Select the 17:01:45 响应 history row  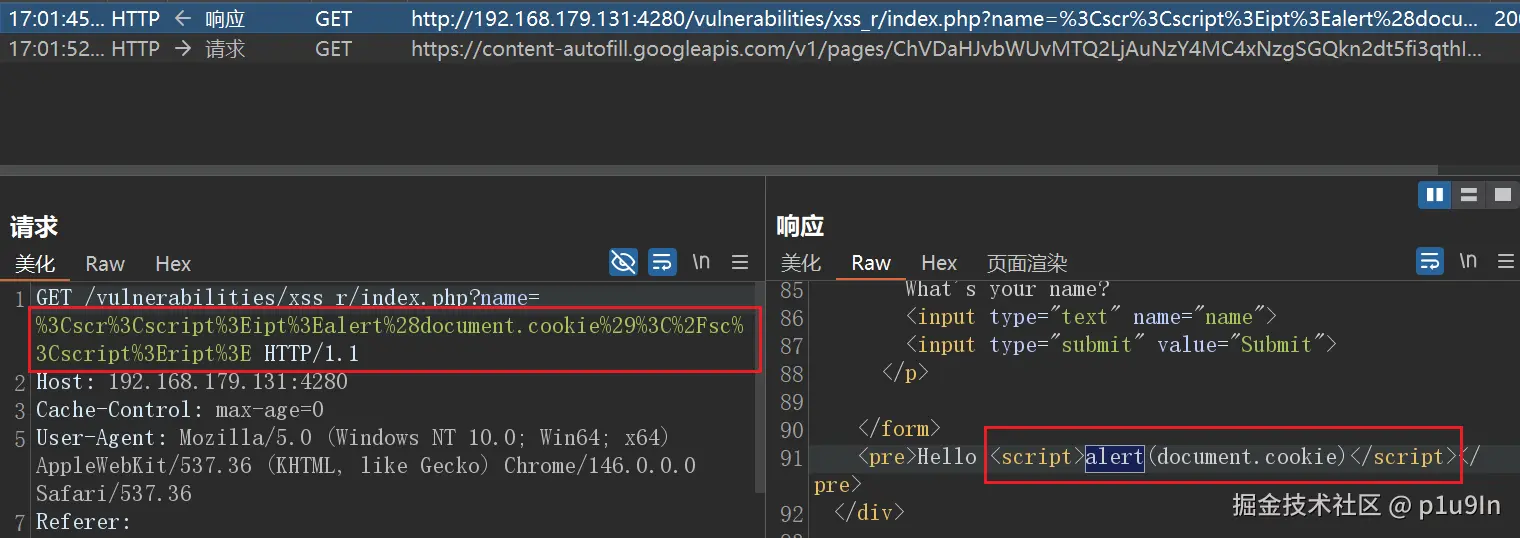tap(760, 19)
